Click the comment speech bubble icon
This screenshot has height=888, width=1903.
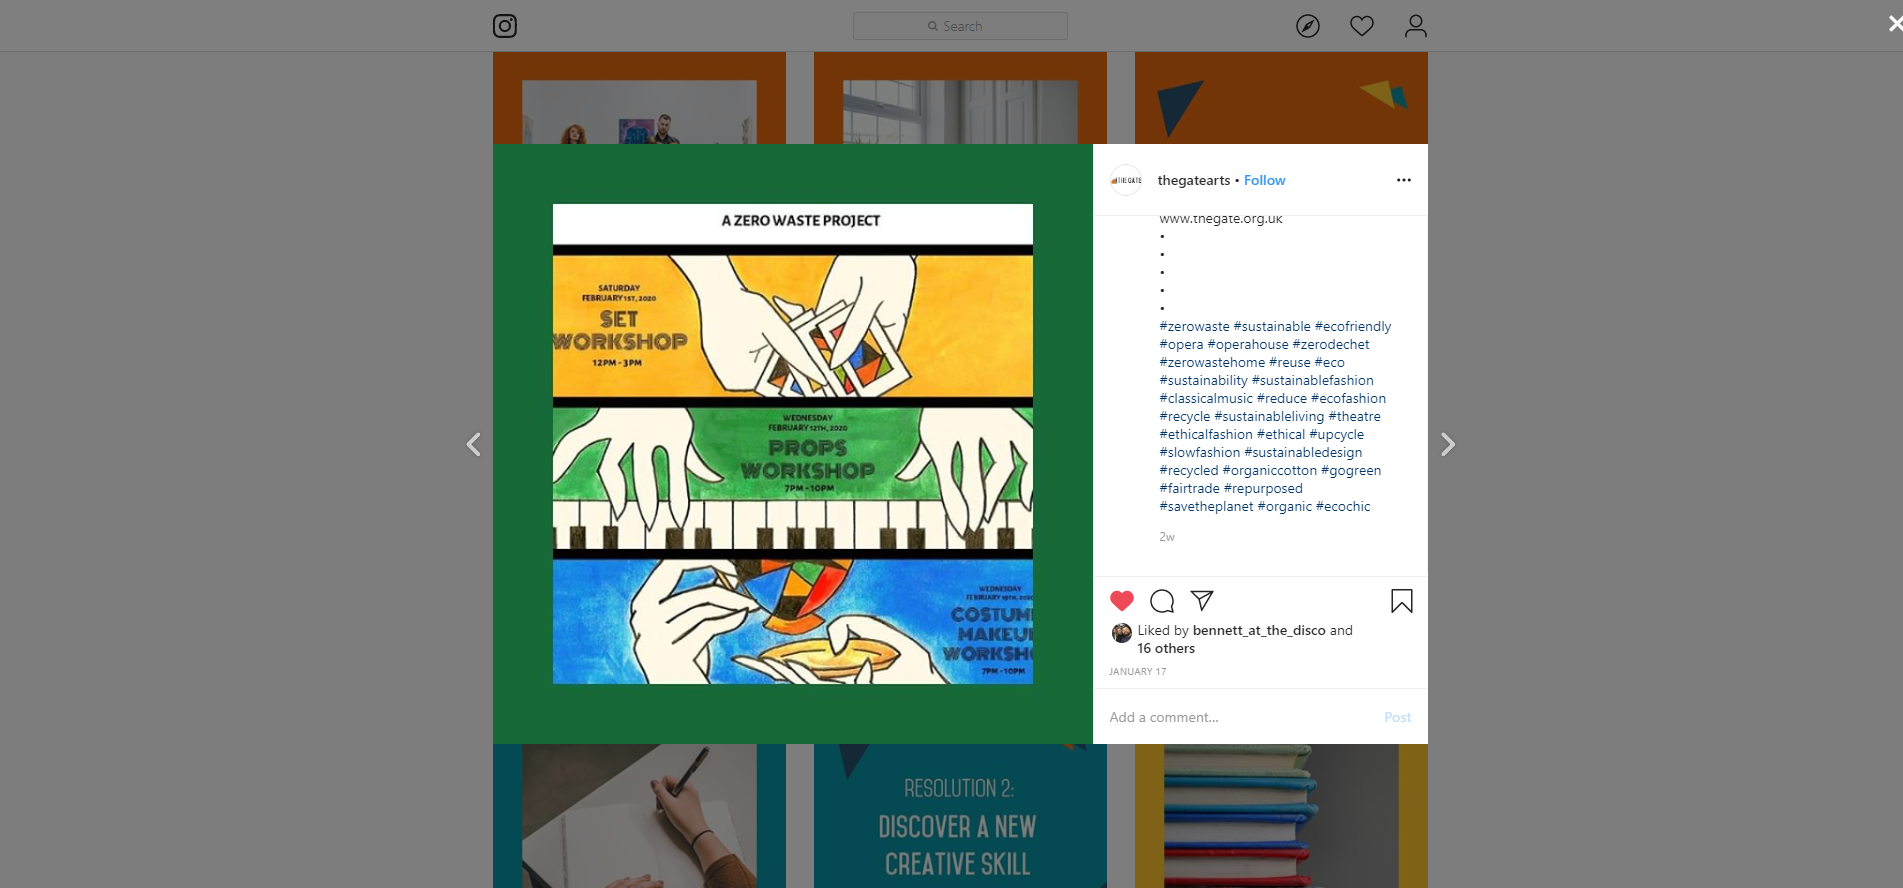(x=1162, y=601)
